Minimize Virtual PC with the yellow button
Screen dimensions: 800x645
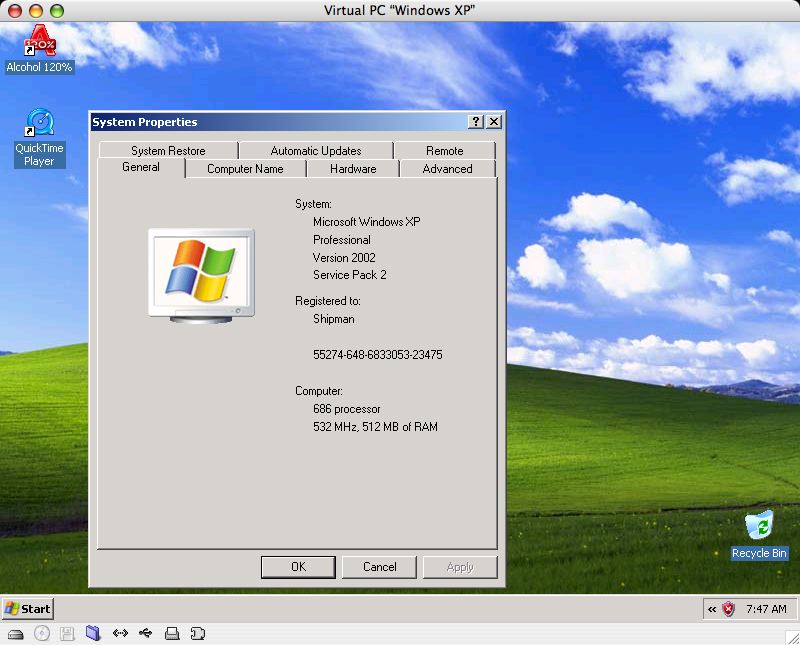tap(36, 10)
